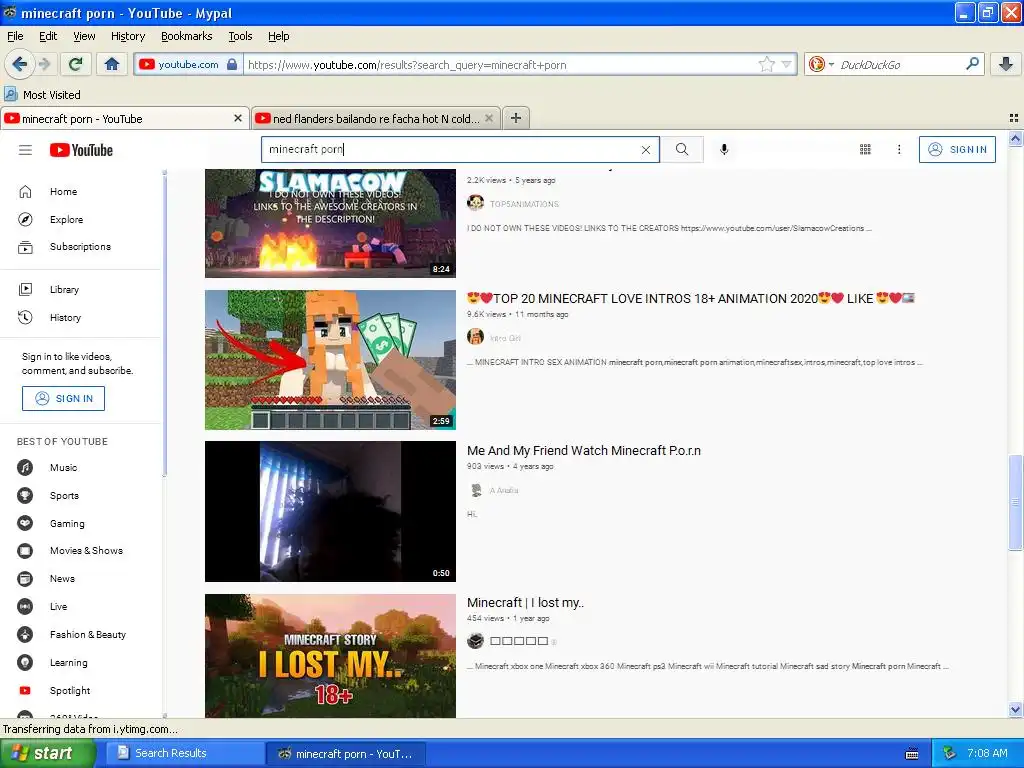The height and width of the screenshot is (768, 1024).
Task: Open the Most Visited bookmarks folder
Action: click(x=42, y=95)
